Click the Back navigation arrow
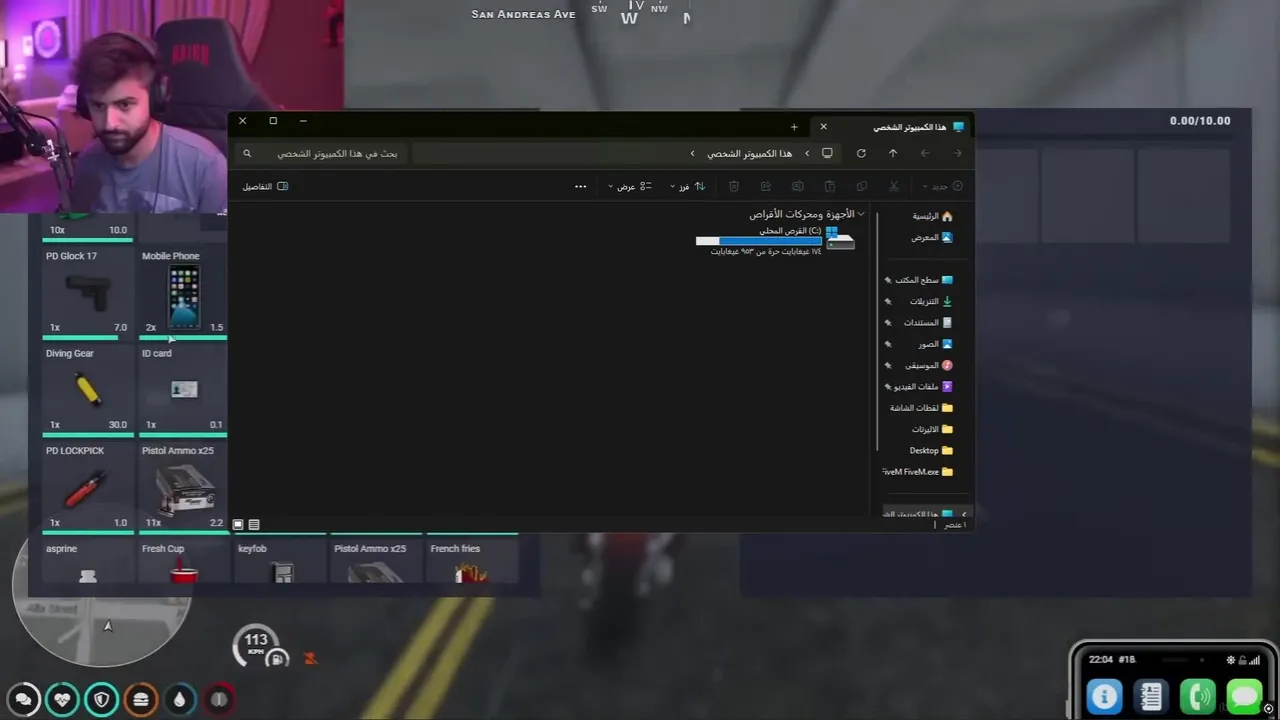The image size is (1280, 720). pyautogui.click(x=957, y=153)
